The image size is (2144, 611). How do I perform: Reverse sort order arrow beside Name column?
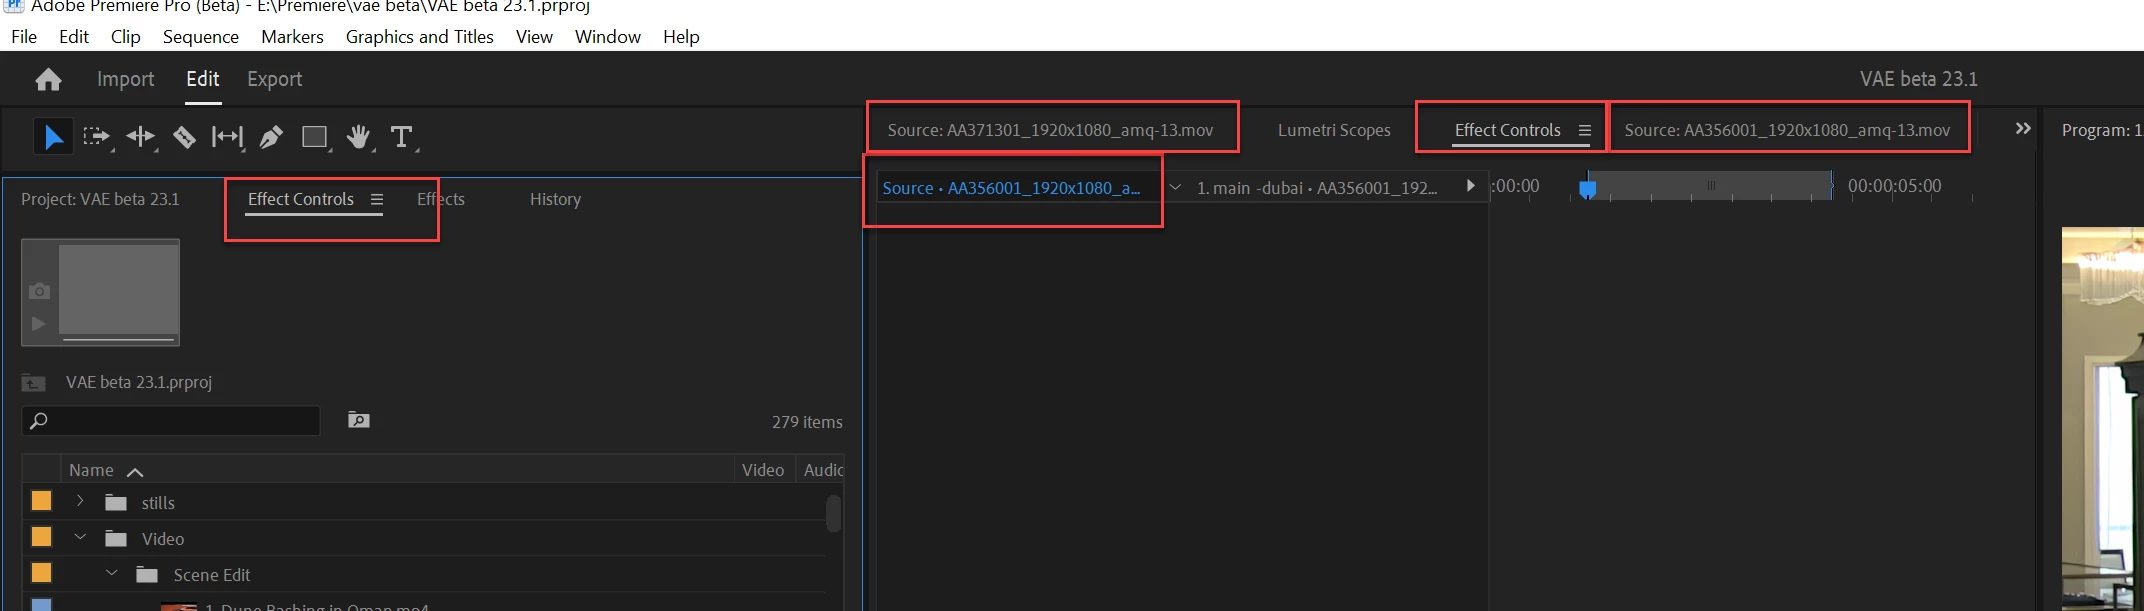coord(135,471)
